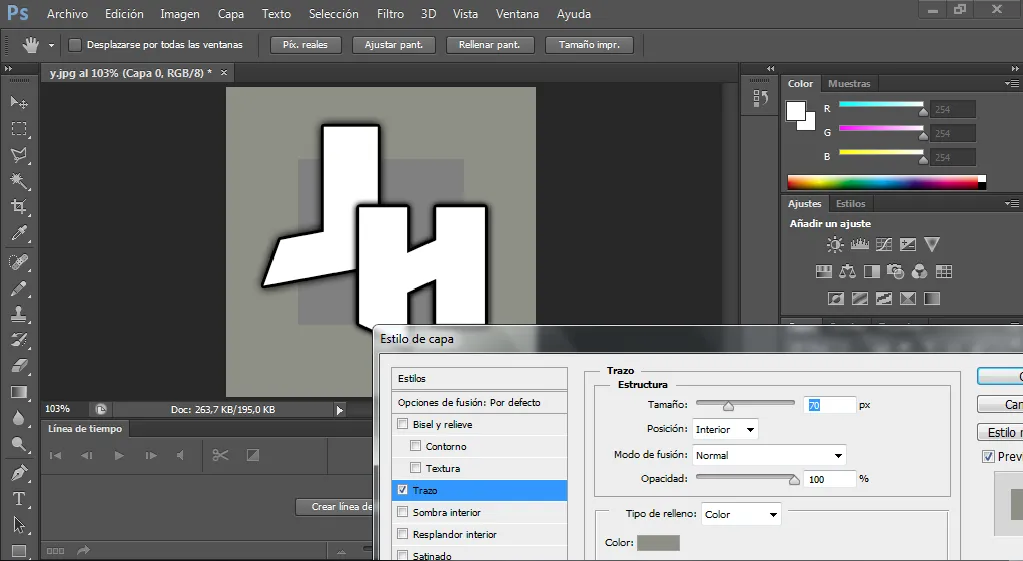1023x561 pixels.
Task: Select the Move tool
Action: pyautogui.click(x=19, y=102)
